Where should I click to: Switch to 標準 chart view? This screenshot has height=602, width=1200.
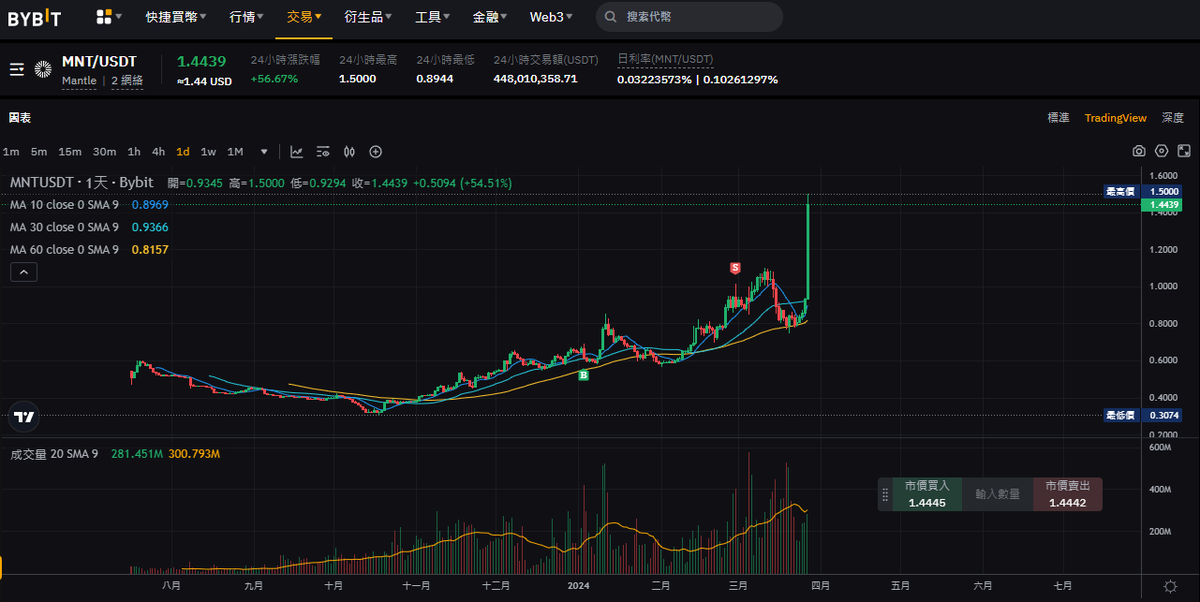click(1058, 117)
